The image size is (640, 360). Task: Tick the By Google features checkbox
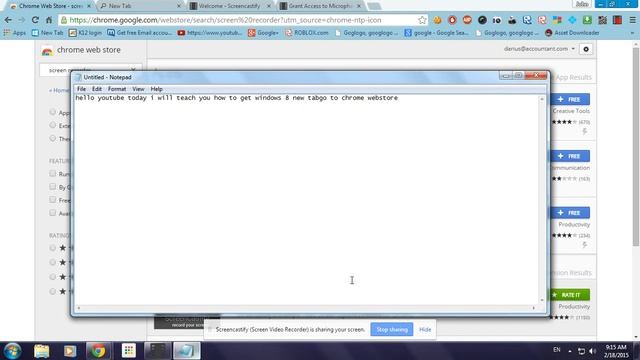(x=53, y=187)
